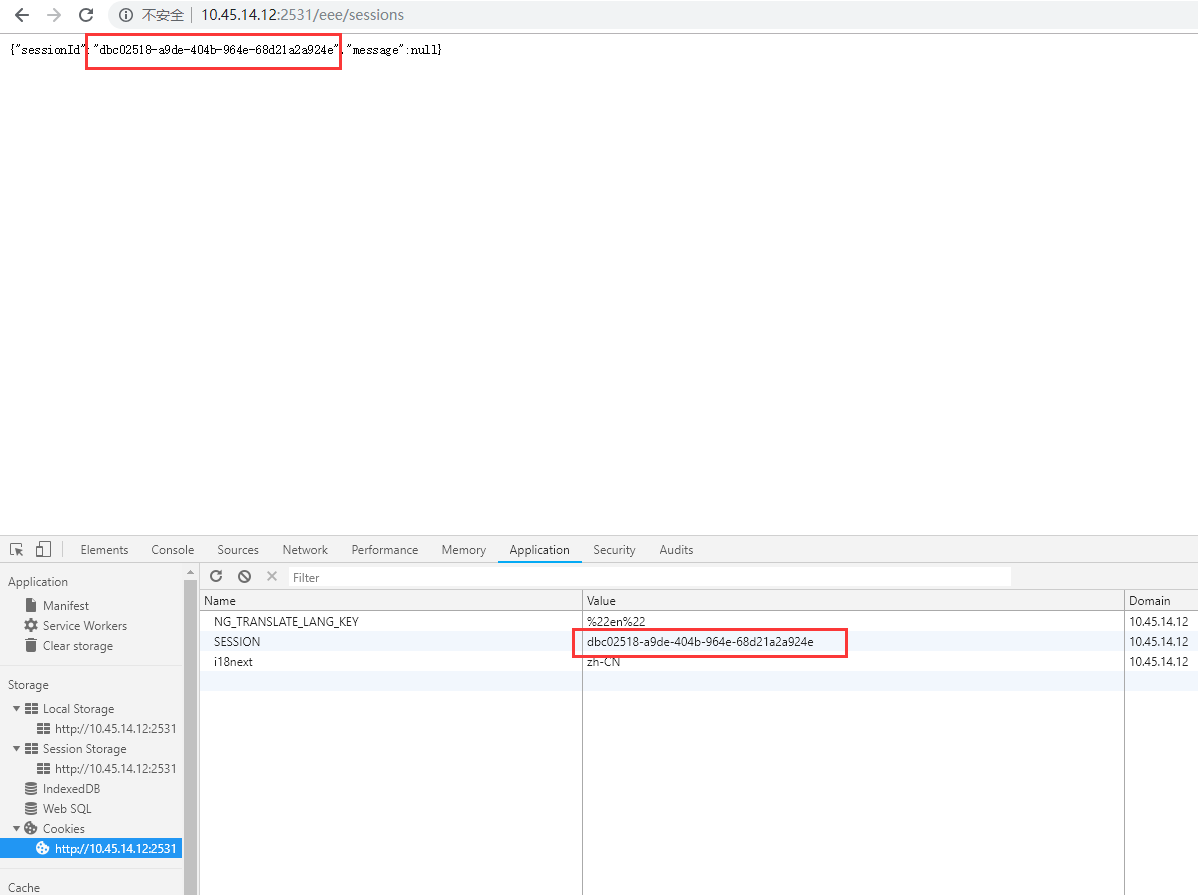Go back using browser back arrow
Screen dimensions: 1198x895
[22, 15]
